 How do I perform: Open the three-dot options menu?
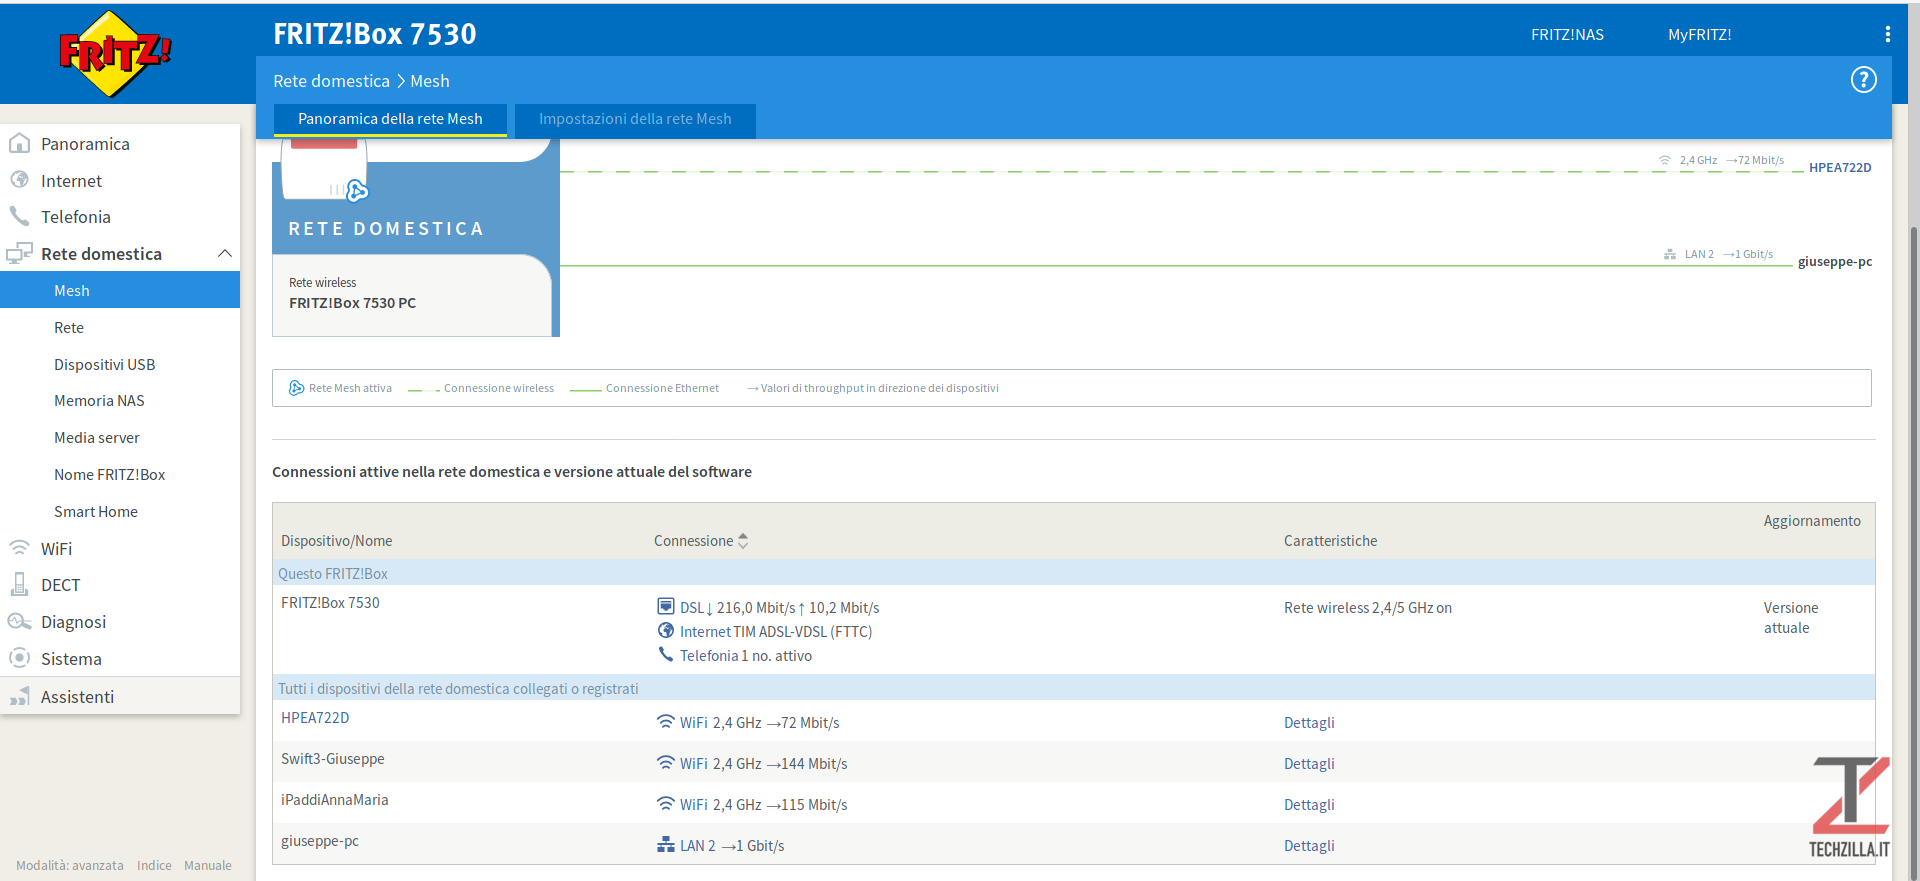click(1887, 34)
